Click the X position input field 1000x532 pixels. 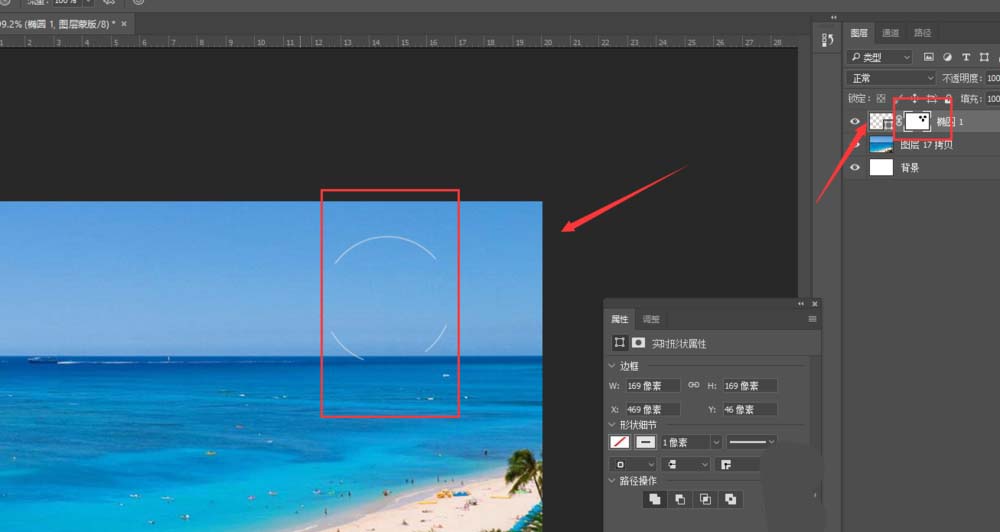pos(652,409)
